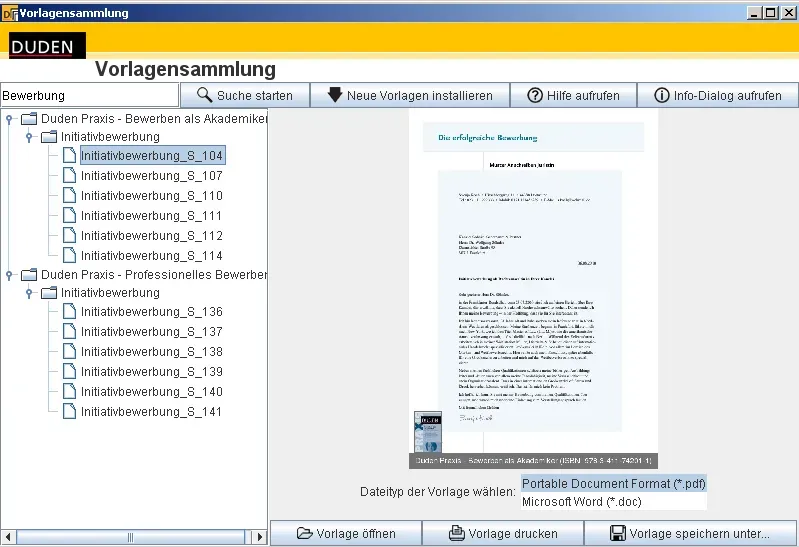Click the ISBN caption bar under preview
Viewport: 799px width, 547px height.
click(534, 461)
